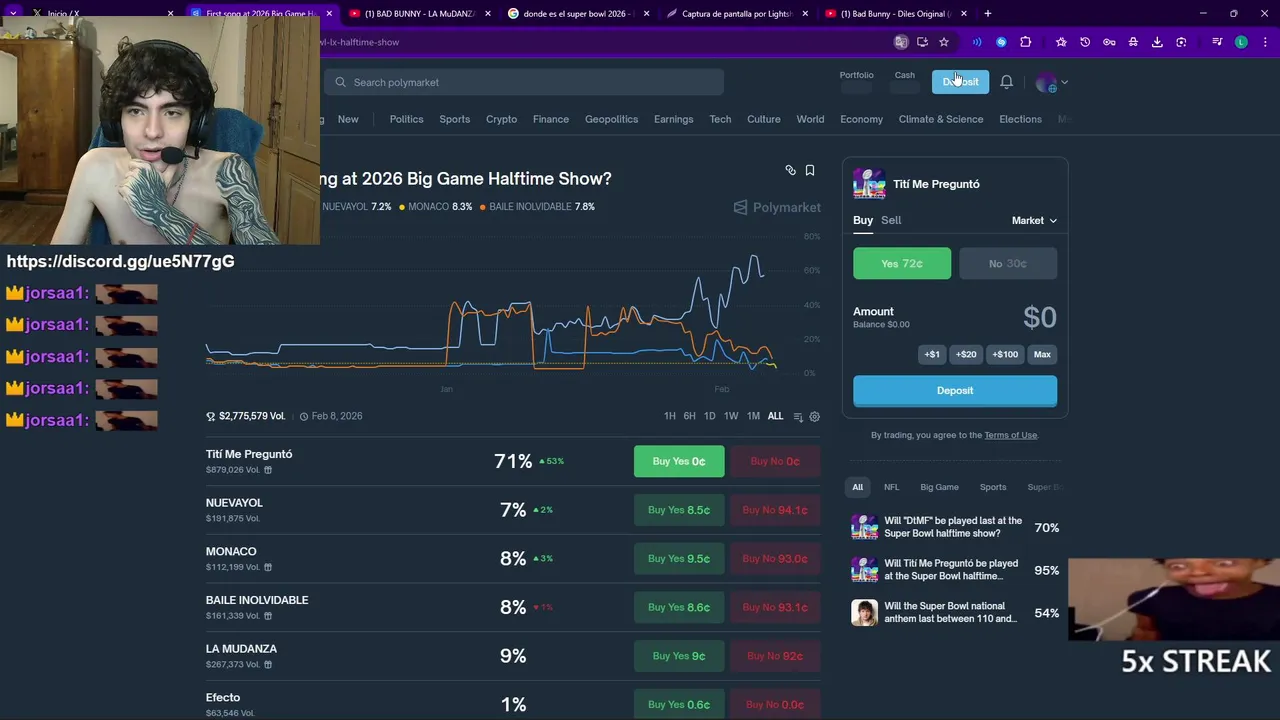Set chart range to 1W
The width and height of the screenshot is (1280, 720).
pyautogui.click(x=731, y=416)
